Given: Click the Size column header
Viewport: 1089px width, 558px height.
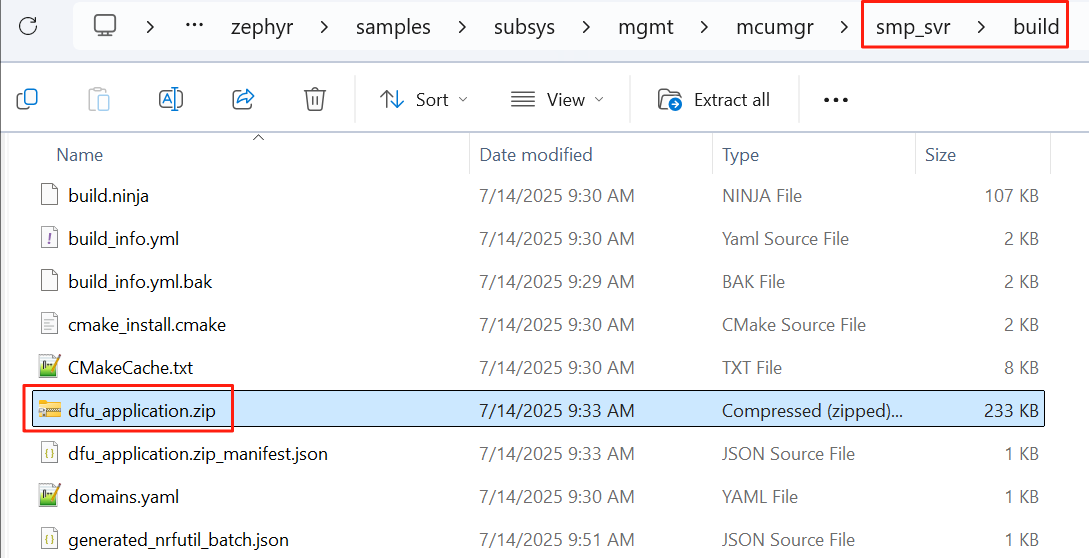Looking at the screenshot, I should (x=940, y=155).
